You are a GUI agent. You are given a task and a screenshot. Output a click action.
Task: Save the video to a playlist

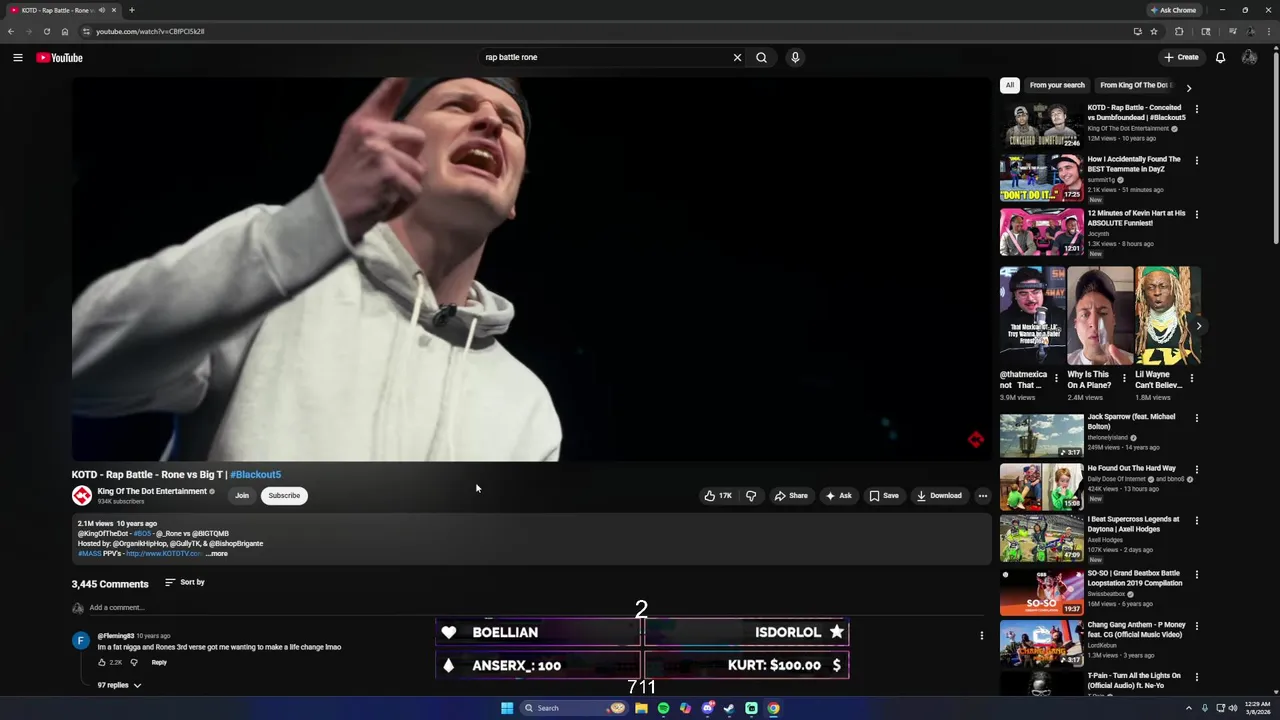coord(884,496)
